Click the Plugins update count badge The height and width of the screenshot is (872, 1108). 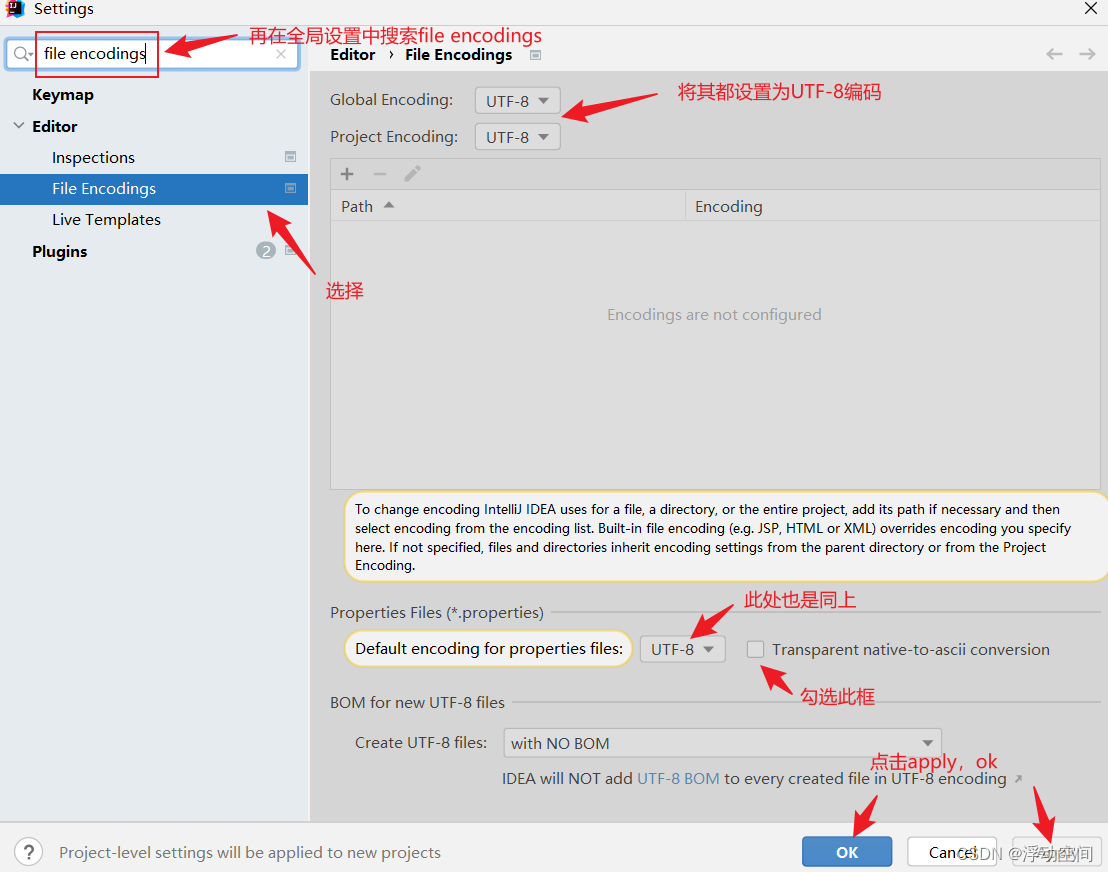[266, 250]
